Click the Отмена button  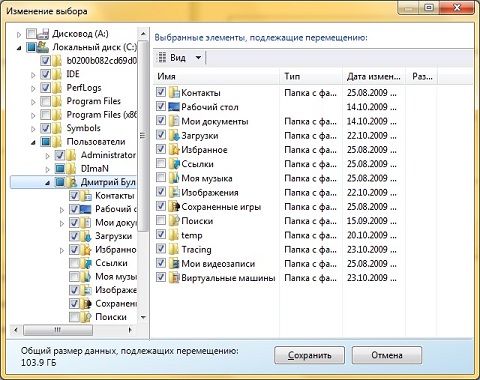(x=387, y=355)
